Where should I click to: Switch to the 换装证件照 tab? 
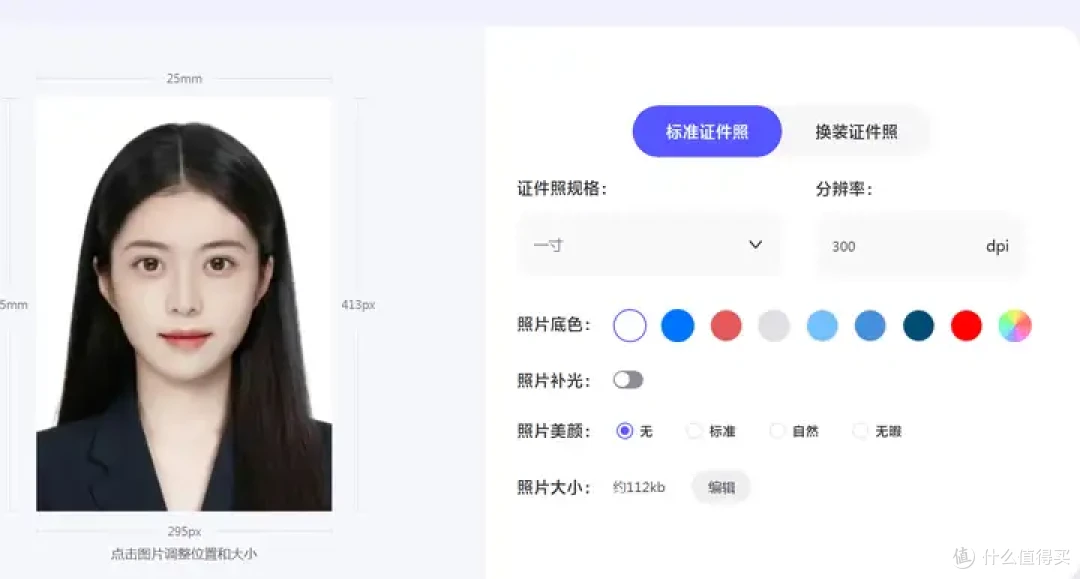(x=856, y=131)
